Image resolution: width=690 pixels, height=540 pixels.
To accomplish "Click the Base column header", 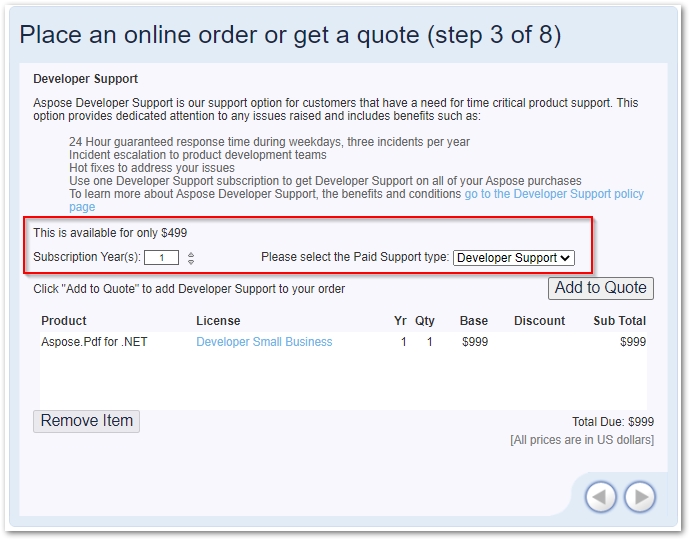I will [x=474, y=321].
